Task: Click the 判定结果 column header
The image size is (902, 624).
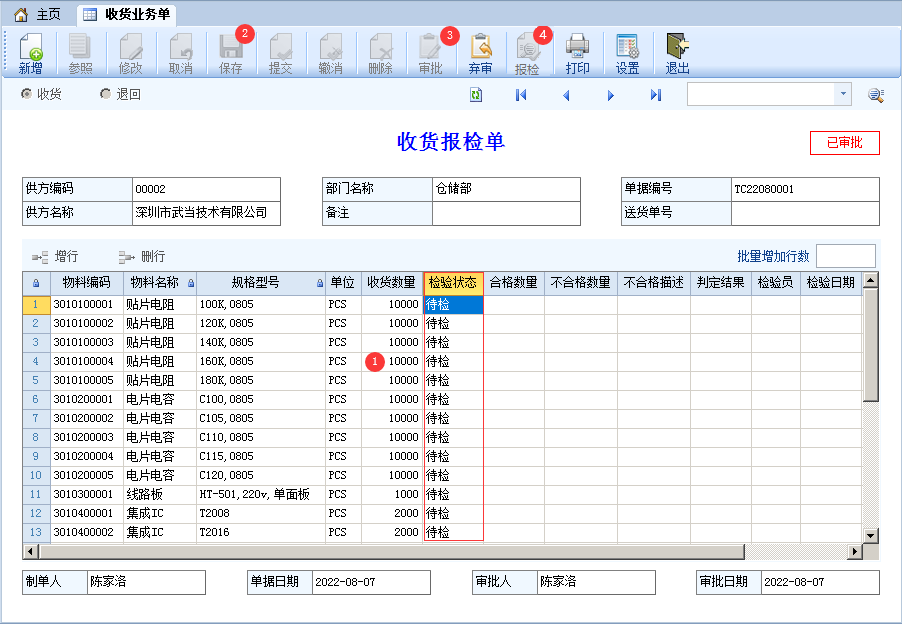Action: [720, 283]
